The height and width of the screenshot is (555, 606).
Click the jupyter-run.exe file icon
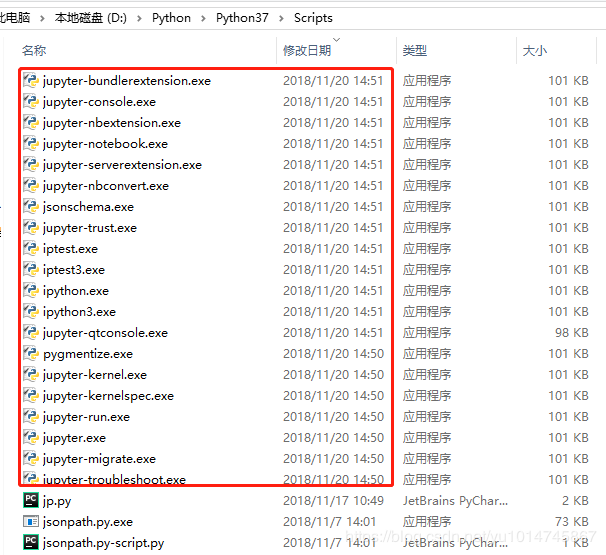[x=31, y=416]
